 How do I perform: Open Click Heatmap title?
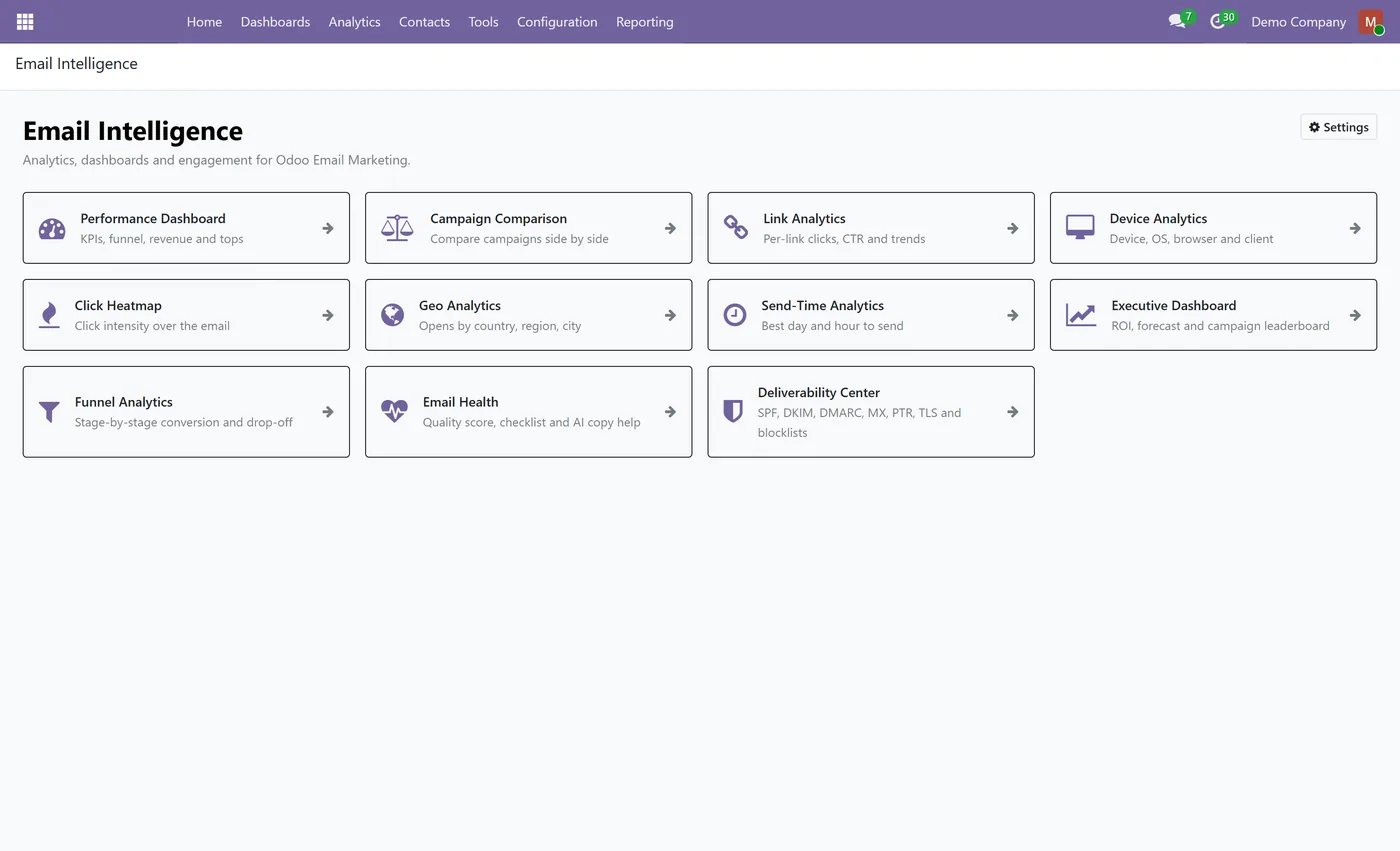click(x=118, y=305)
